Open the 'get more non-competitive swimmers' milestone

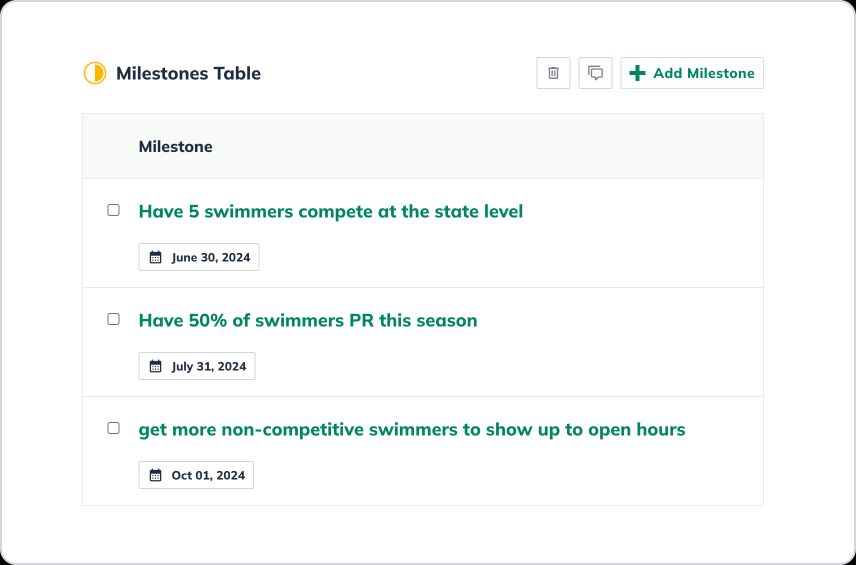pyautogui.click(x=411, y=429)
